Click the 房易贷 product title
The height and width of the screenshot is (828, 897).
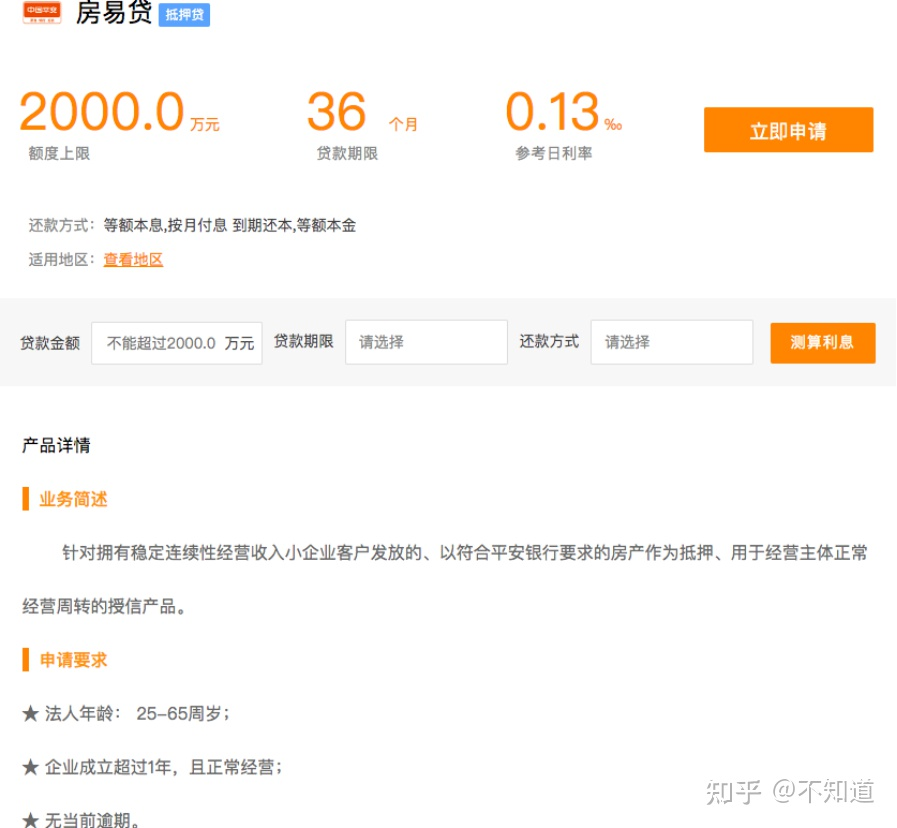point(114,13)
